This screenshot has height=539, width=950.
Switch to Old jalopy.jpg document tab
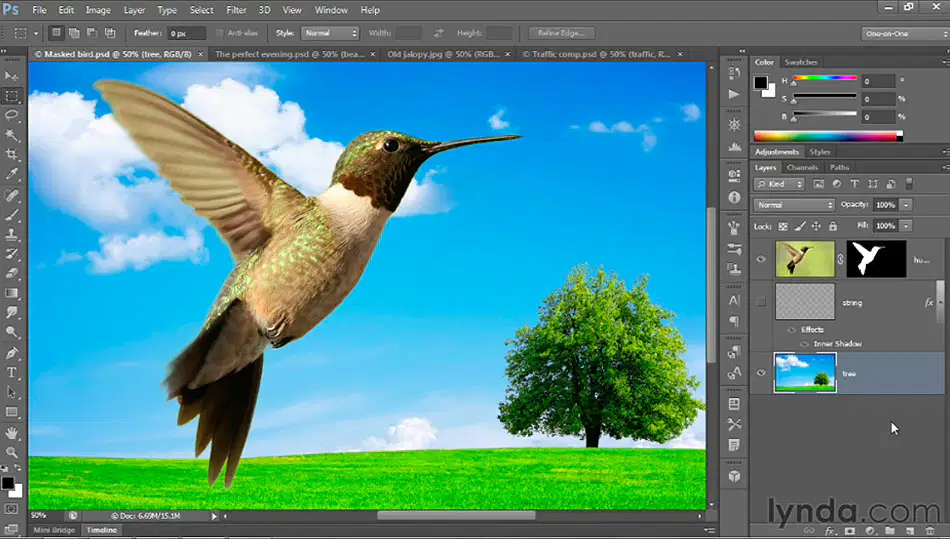(x=443, y=55)
